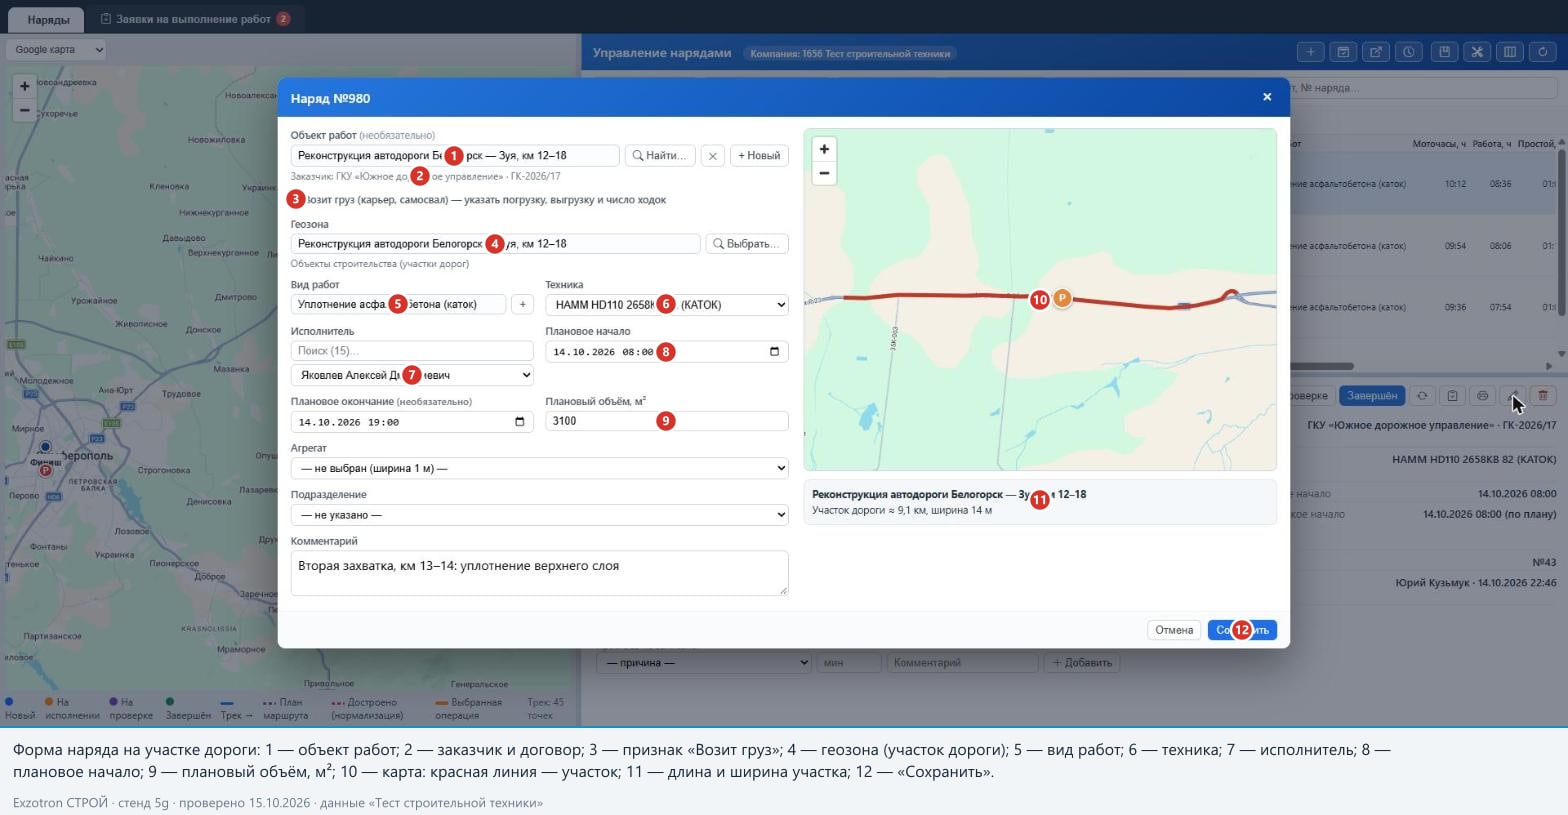Expand the Агрегат dropdown
Screen dimensions: 1568x815
coord(540,468)
